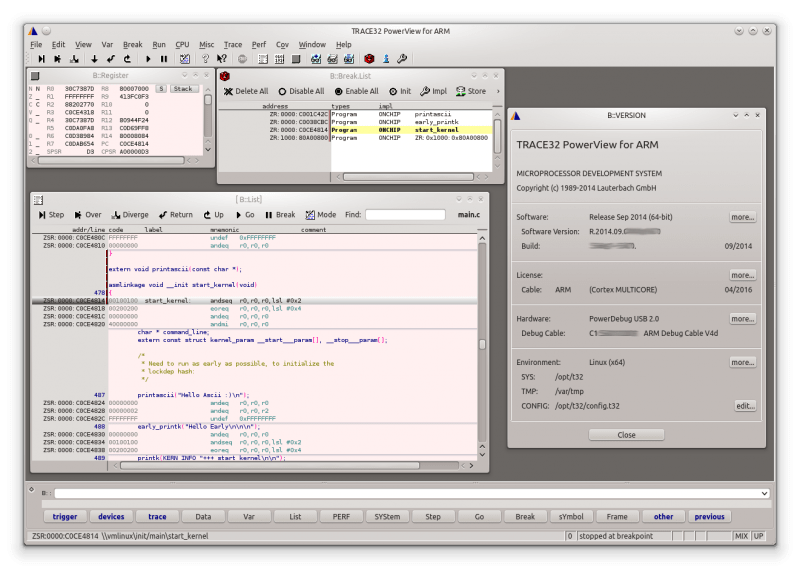The image size is (800, 569).
Task: Click Impl in Break.List toolbar
Action: (x=434, y=91)
